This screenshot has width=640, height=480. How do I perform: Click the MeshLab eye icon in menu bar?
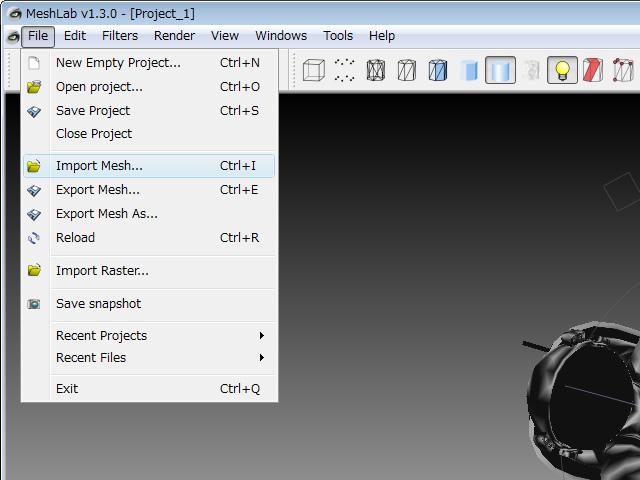(x=13, y=37)
